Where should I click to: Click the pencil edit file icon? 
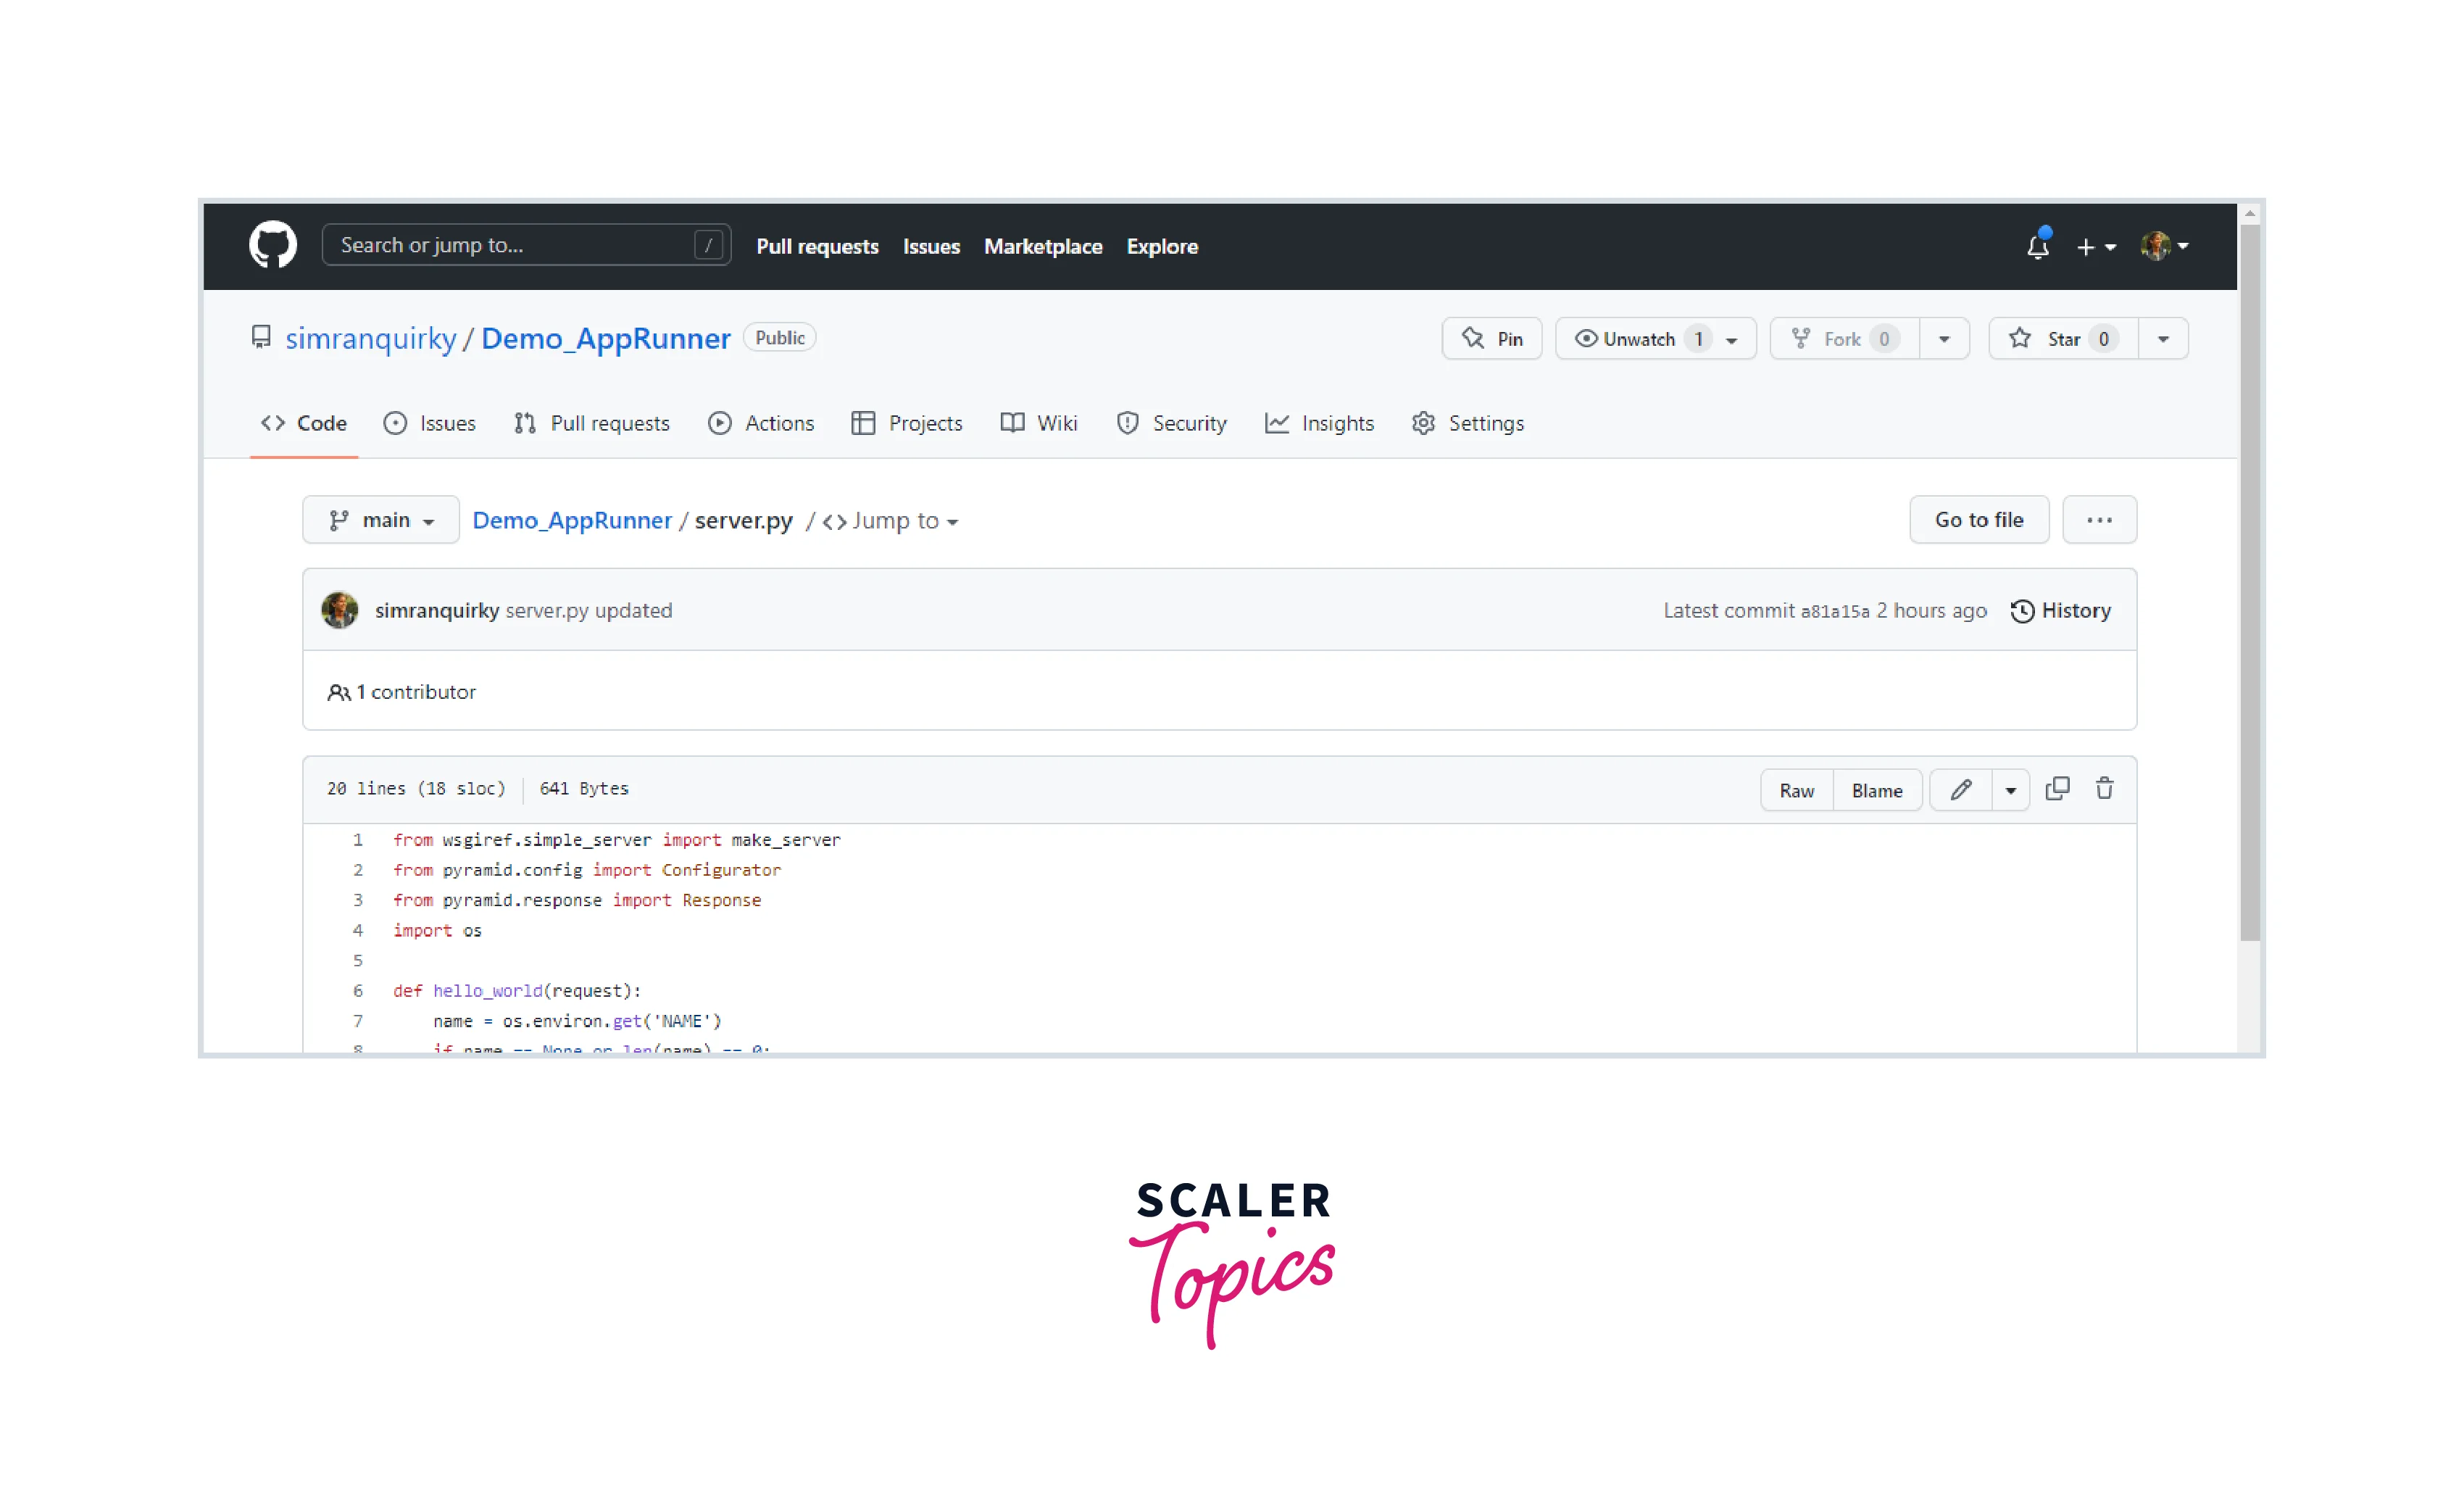click(1960, 790)
